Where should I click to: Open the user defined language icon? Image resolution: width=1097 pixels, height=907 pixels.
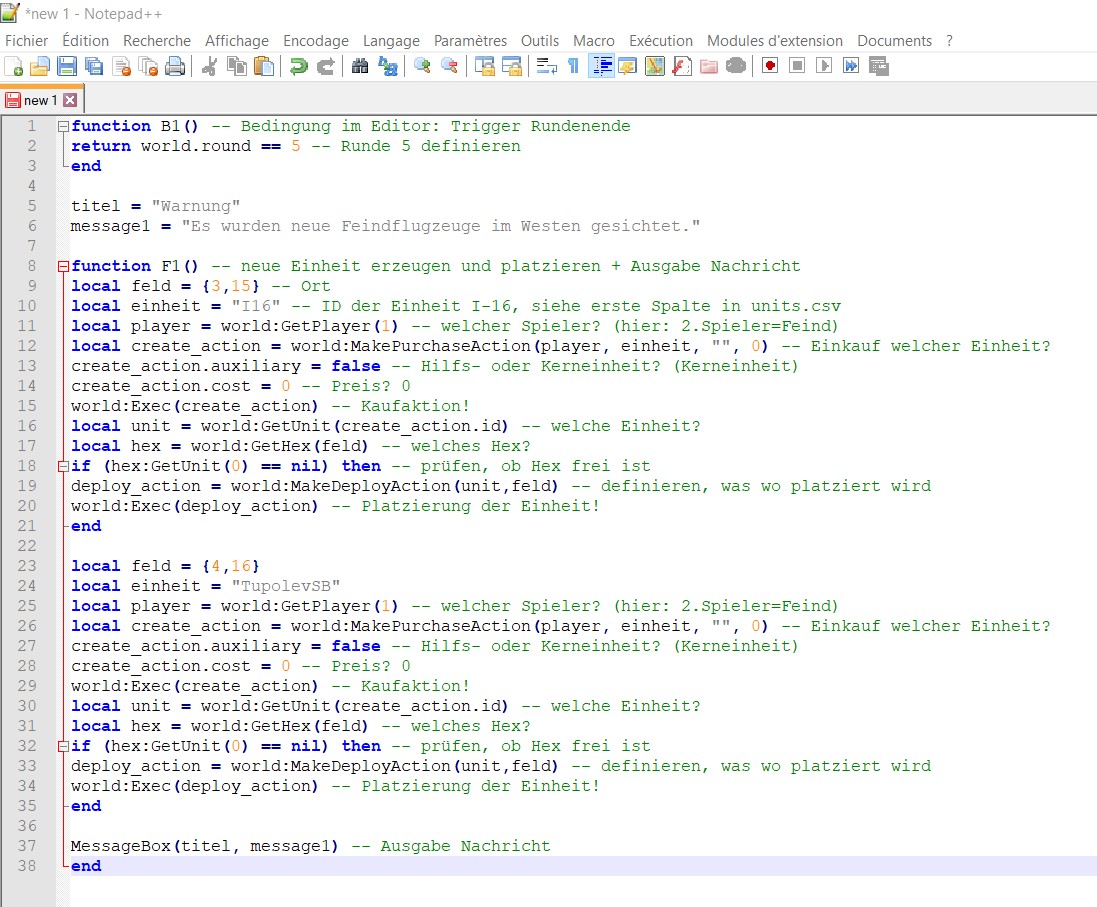[x=628, y=66]
